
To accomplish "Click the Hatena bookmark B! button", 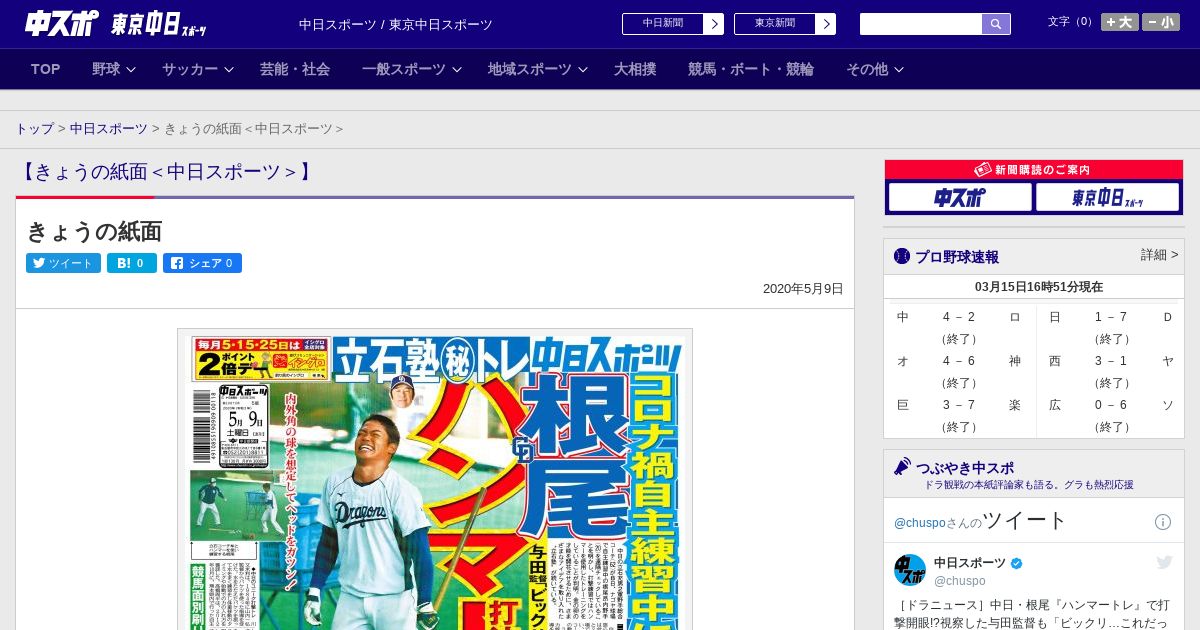I will coord(132,263).
